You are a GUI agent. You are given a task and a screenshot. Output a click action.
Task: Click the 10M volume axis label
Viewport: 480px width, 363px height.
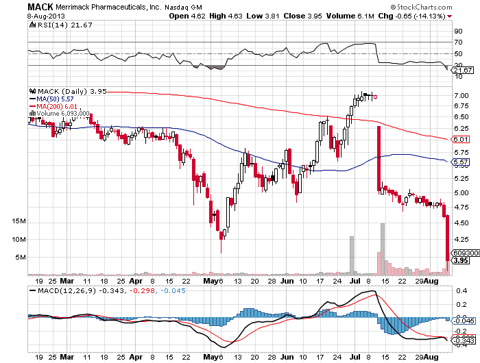coord(18,239)
